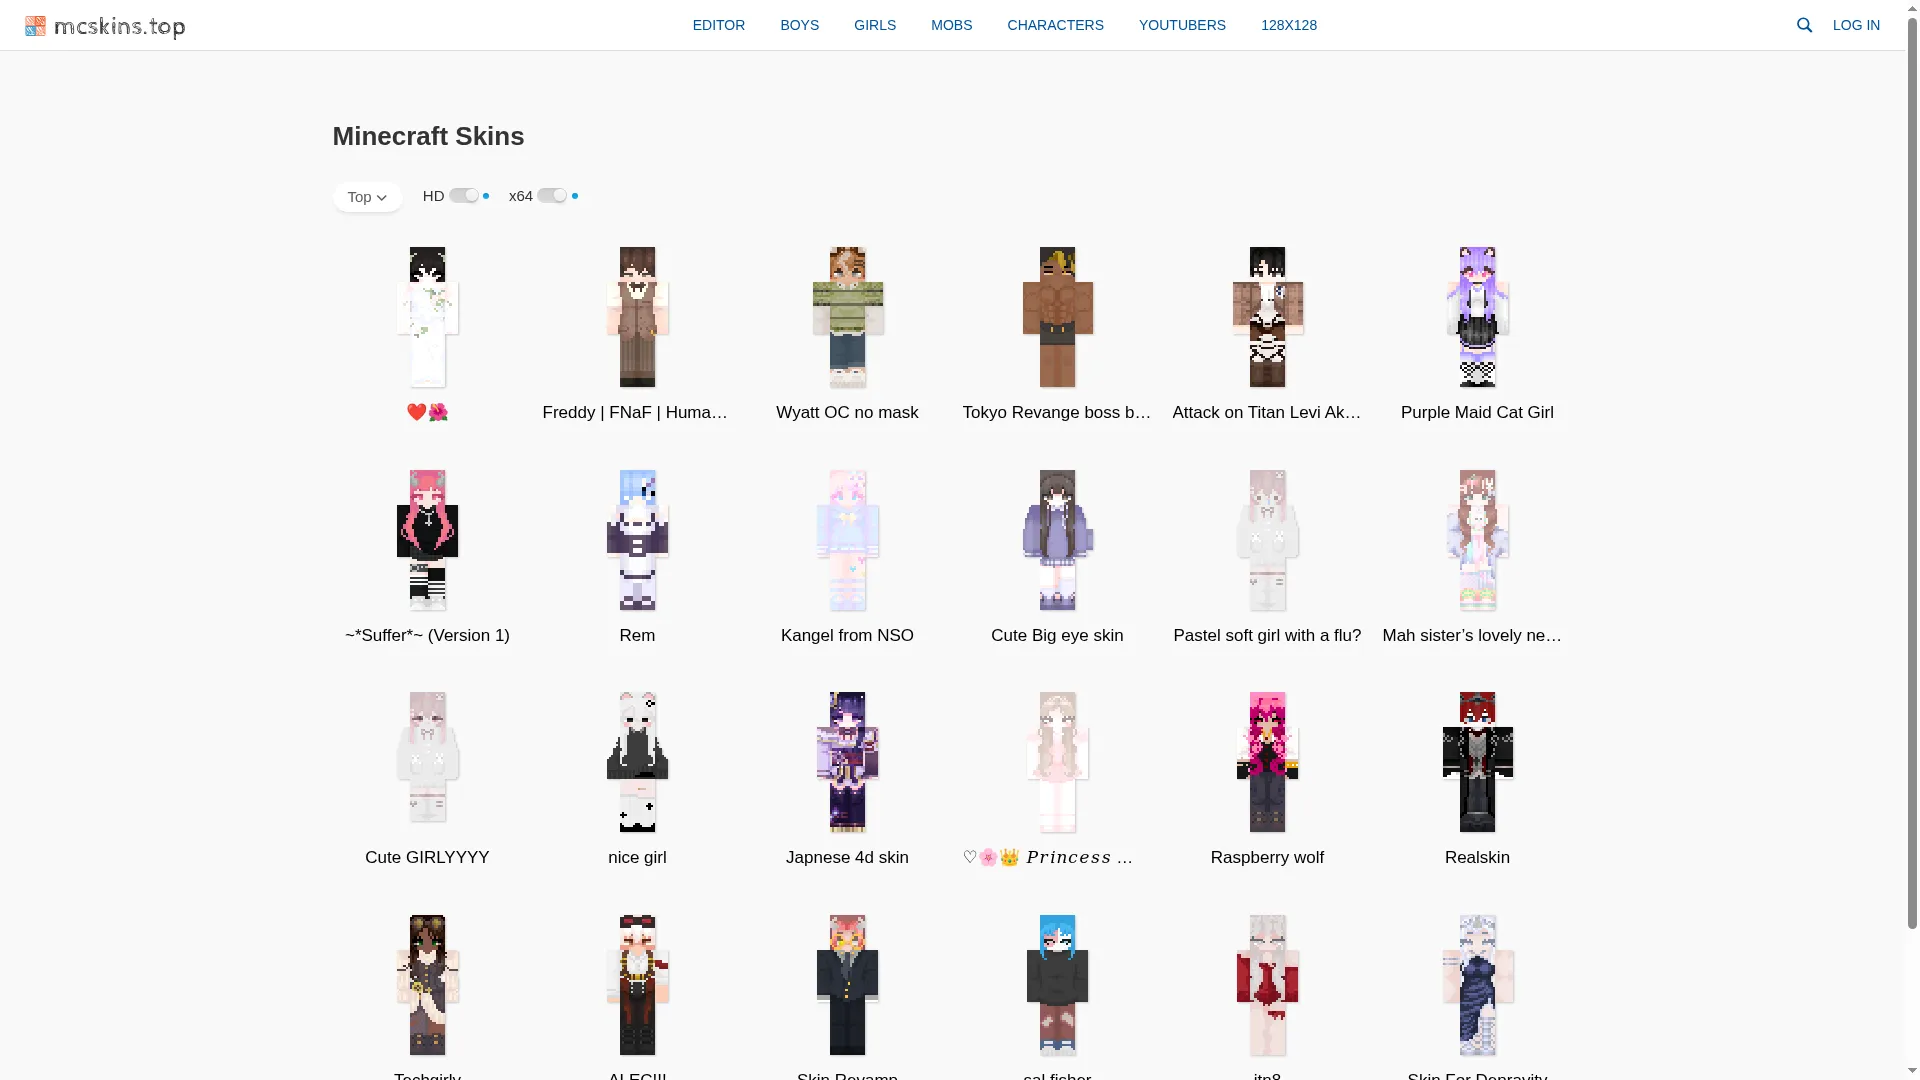This screenshot has height=1080, width=1920.
Task: Open the Attack on Titan Levi skin image
Action: [1267, 317]
